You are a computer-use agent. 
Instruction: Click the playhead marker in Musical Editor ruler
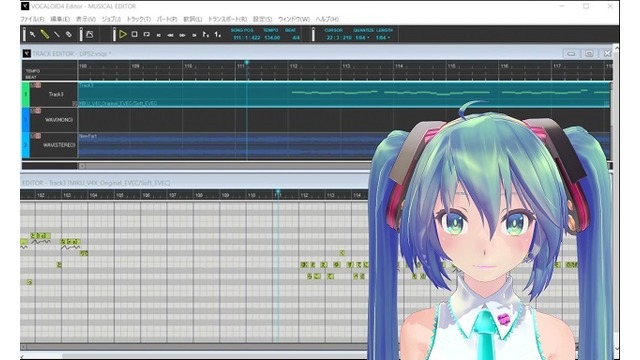click(x=278, y=191)
